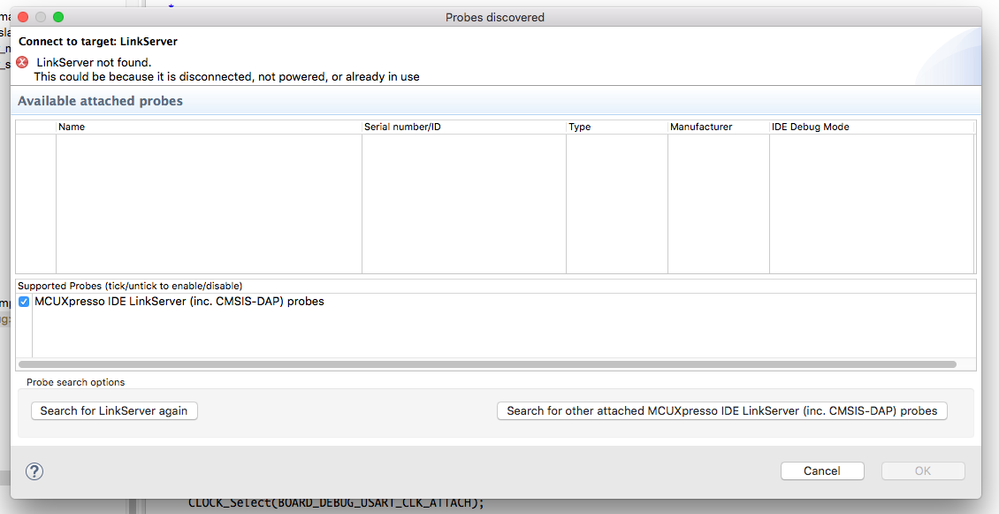The image size is (999, 514).
Task: Select the IDE Debug Mode column header
Action: (872, 127)
